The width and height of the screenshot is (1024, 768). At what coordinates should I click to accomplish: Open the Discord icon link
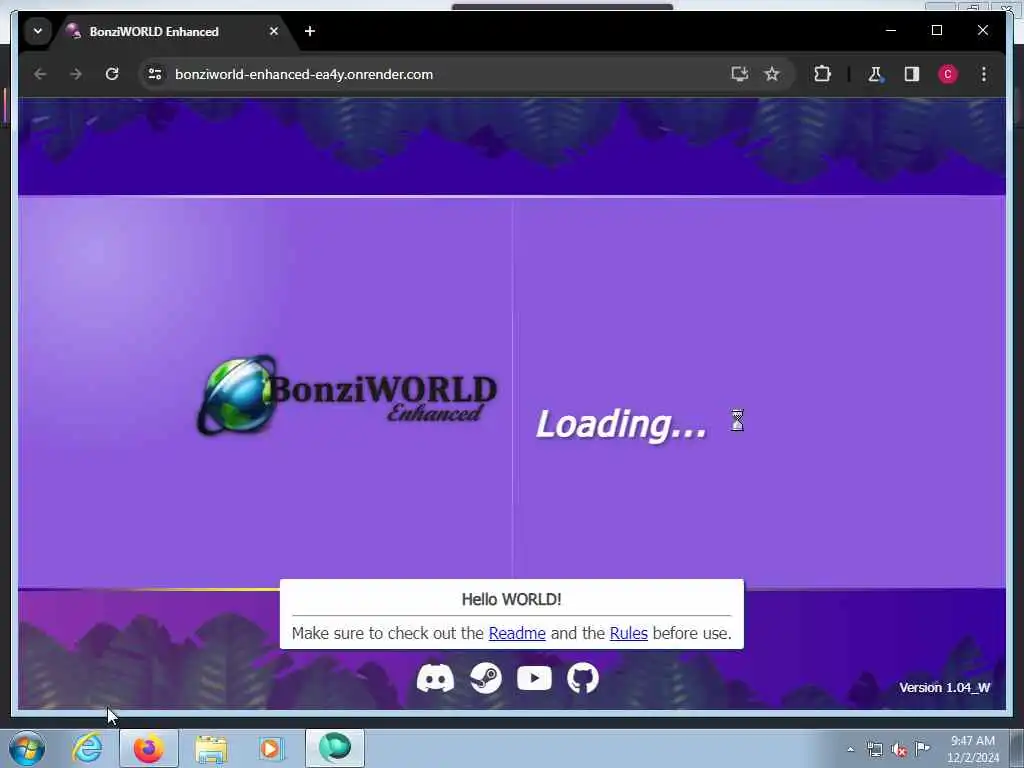(x=435, y=679)
